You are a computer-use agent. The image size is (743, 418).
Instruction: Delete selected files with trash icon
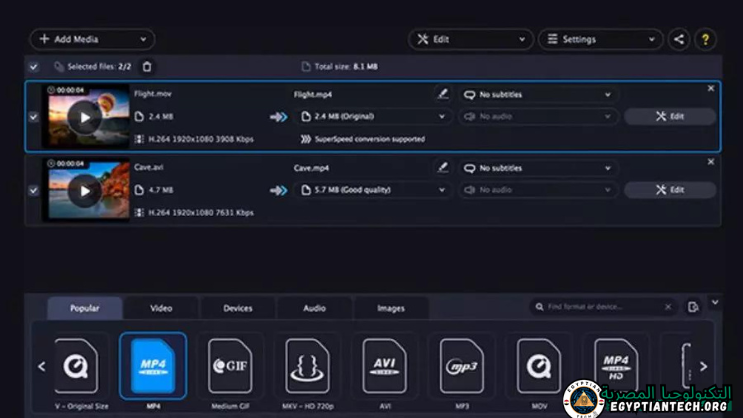click(x=147, y=67)
